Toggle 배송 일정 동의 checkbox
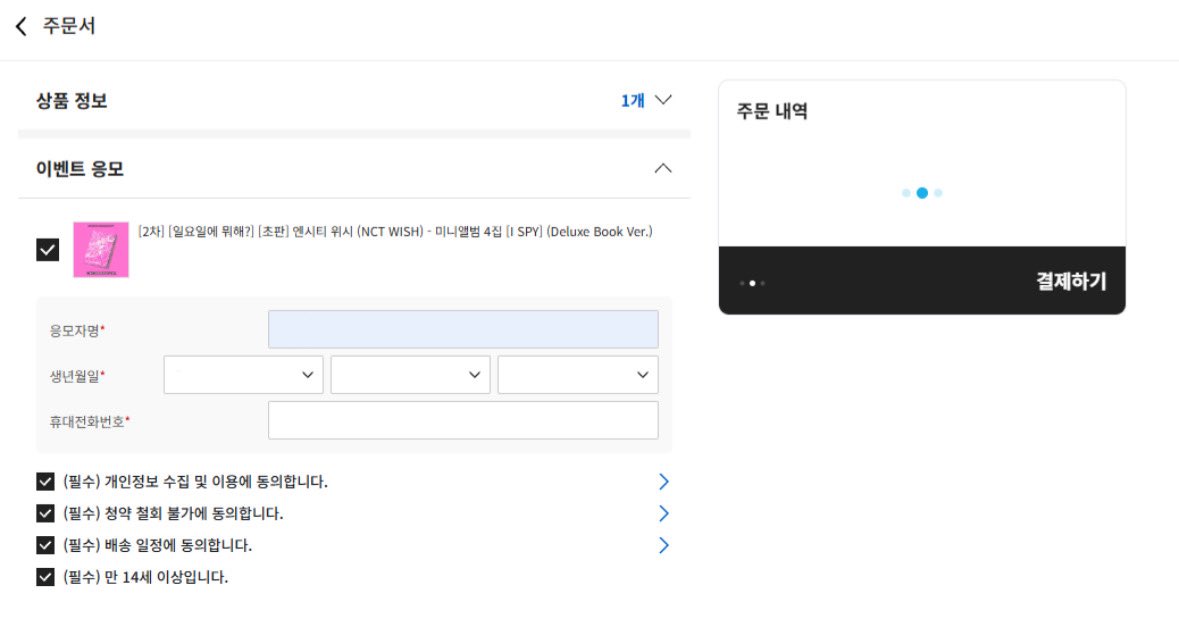Image resolution: width=1179 pixels, height=622 pixels. [45, 545]
